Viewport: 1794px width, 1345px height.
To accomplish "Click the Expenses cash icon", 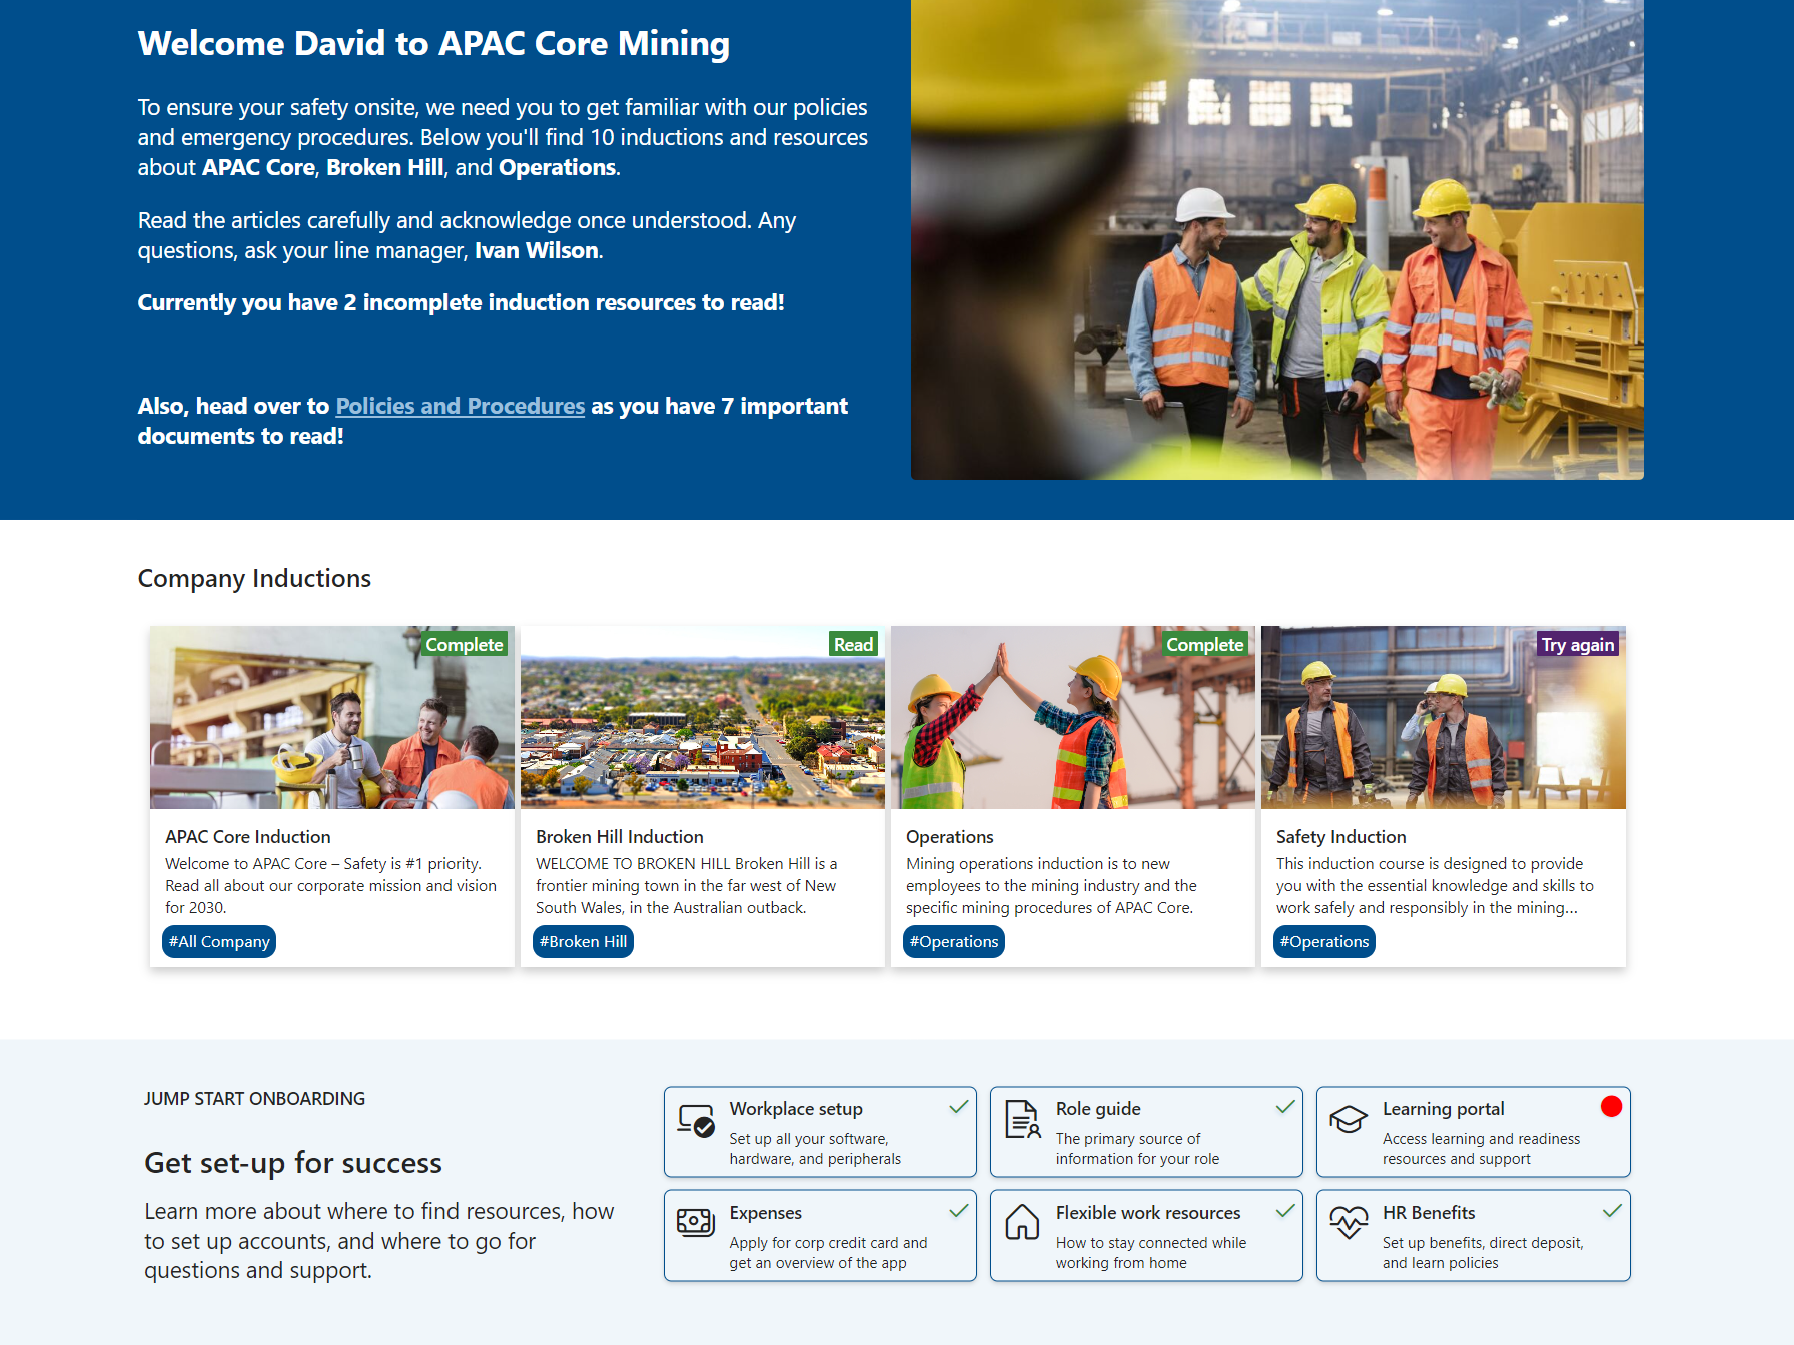I will [x=696, y=1222].
